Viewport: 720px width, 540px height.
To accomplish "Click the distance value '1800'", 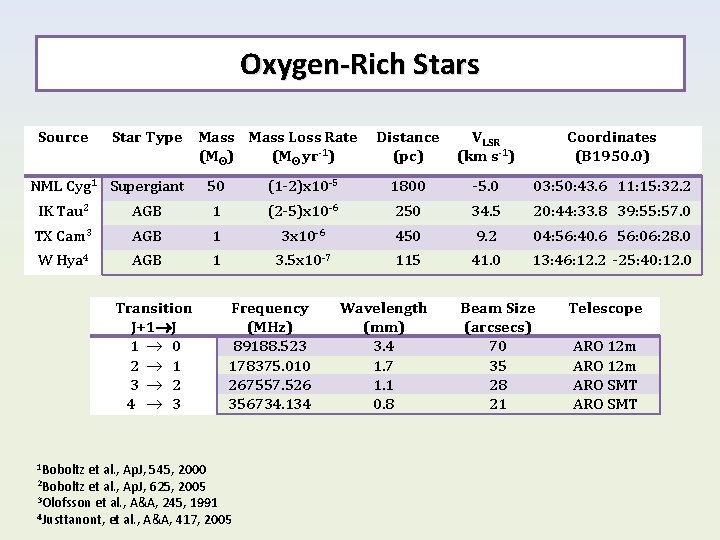I will [408, 186].
